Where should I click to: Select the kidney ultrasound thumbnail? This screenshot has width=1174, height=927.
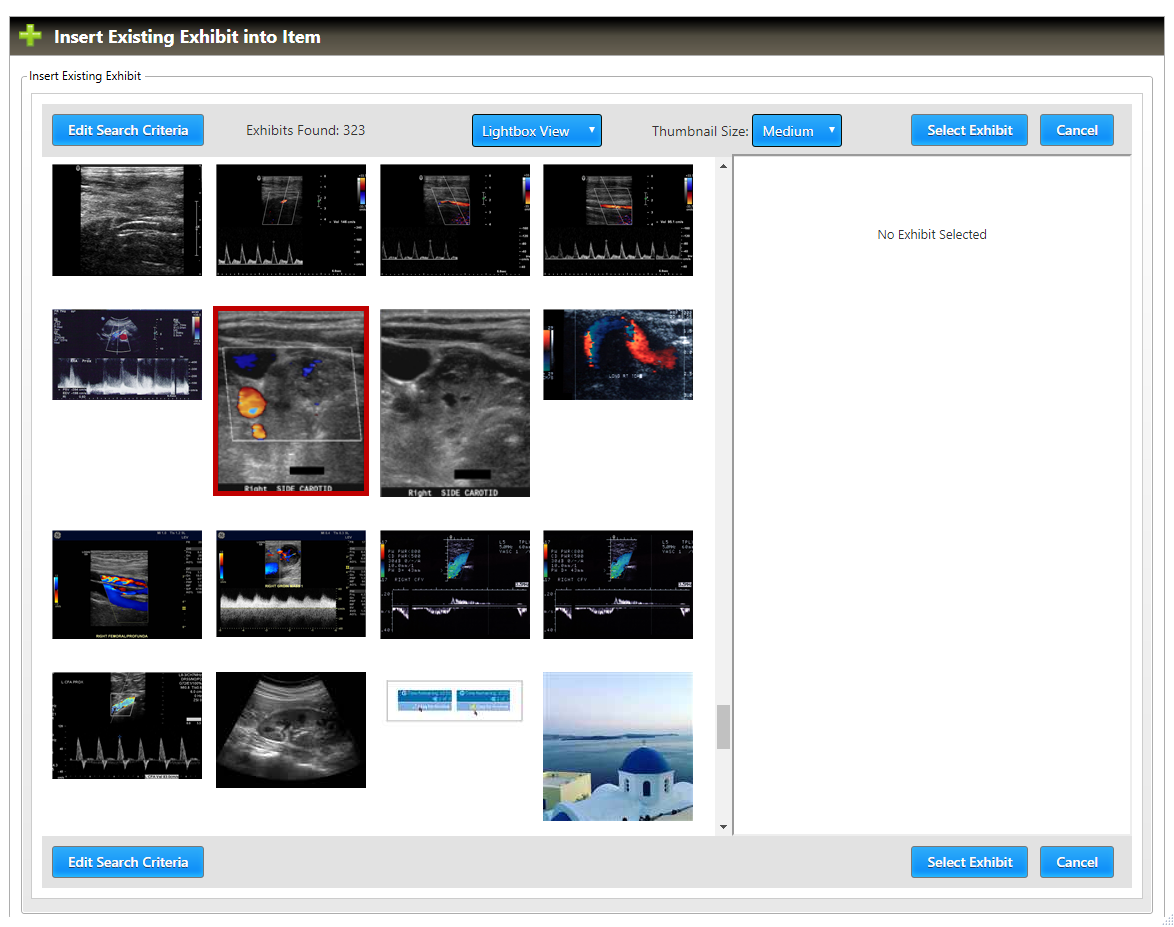(291, 729)
